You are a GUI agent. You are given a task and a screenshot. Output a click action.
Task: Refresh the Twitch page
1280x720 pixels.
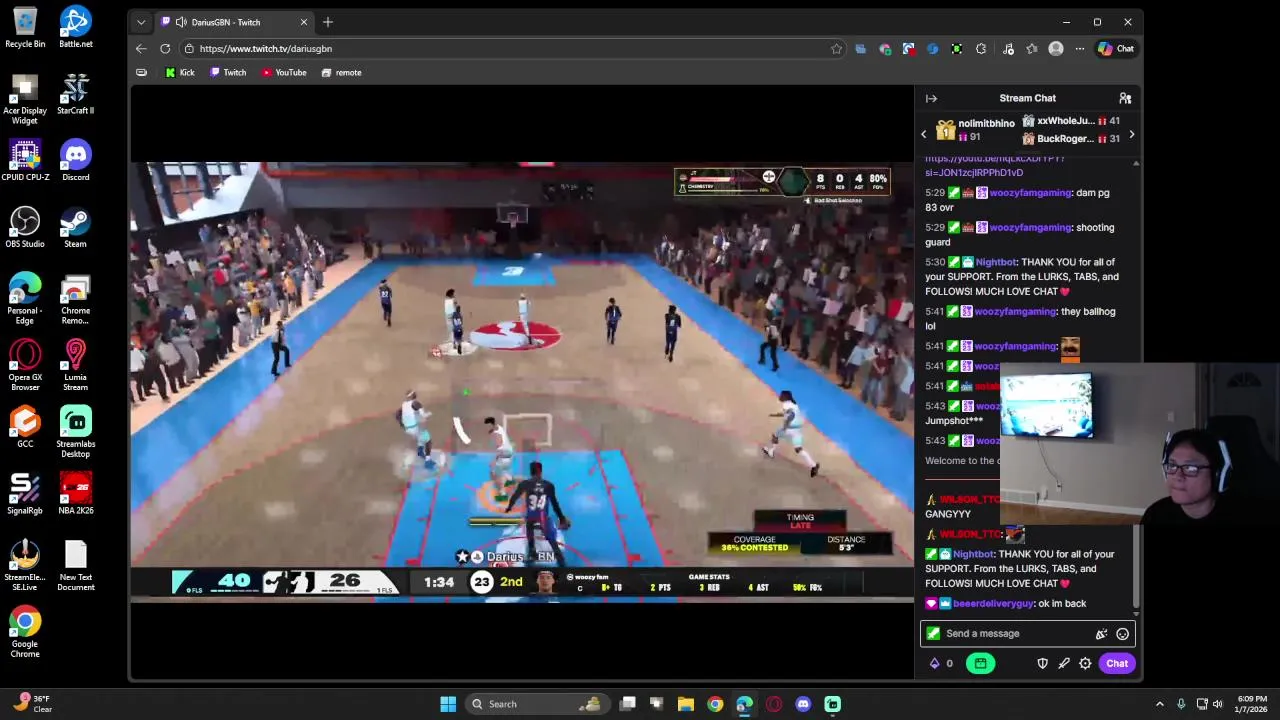pos(165,48)
